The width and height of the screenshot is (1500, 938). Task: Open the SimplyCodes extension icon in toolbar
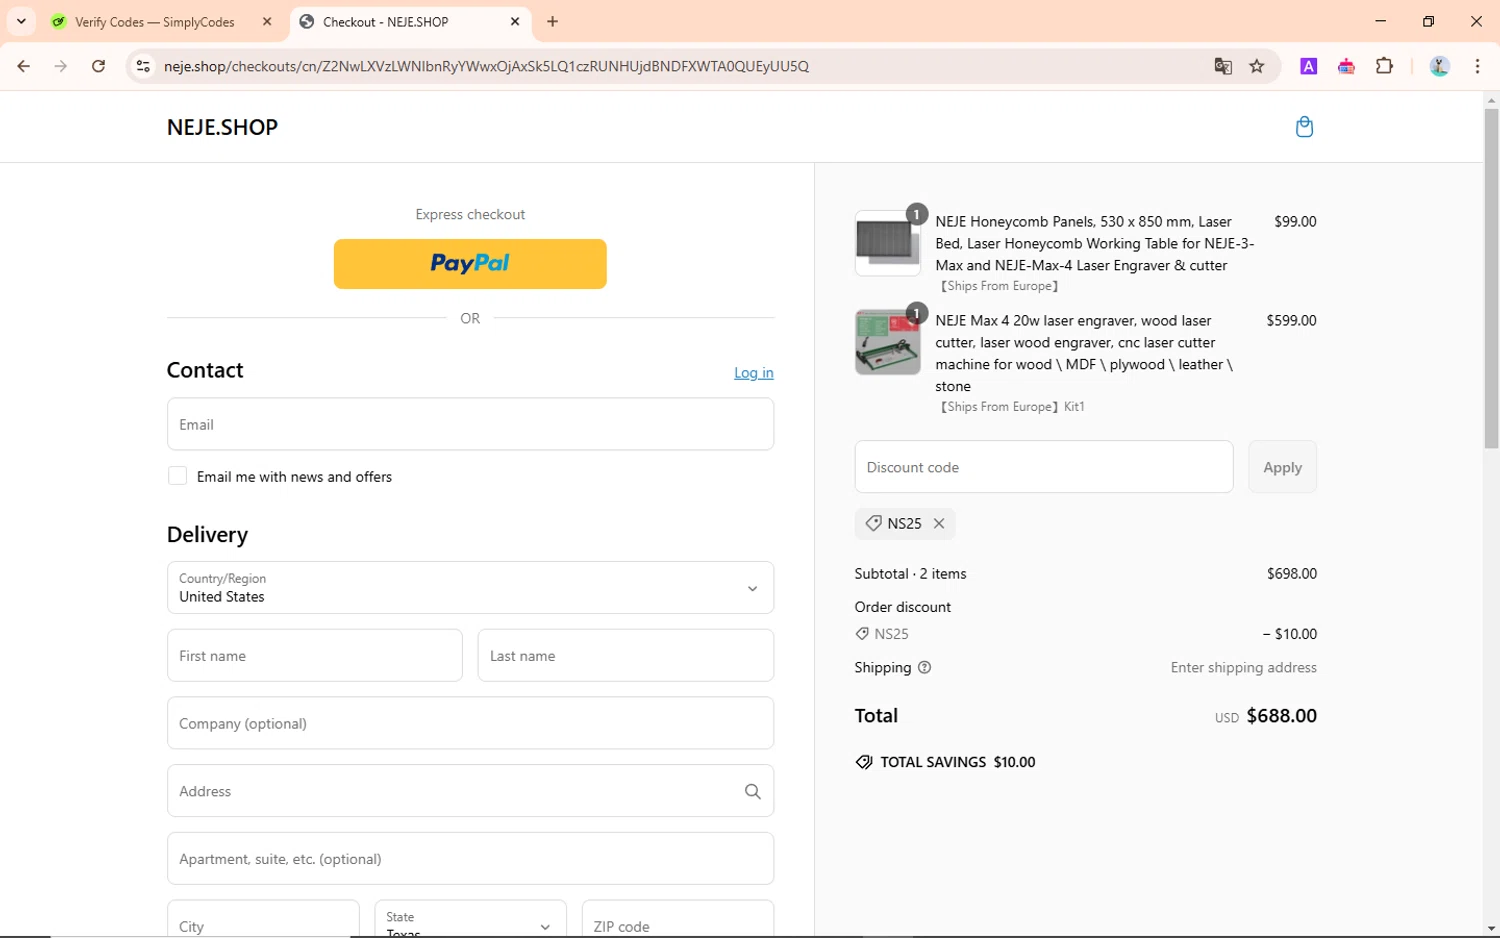pos(1346,66)
